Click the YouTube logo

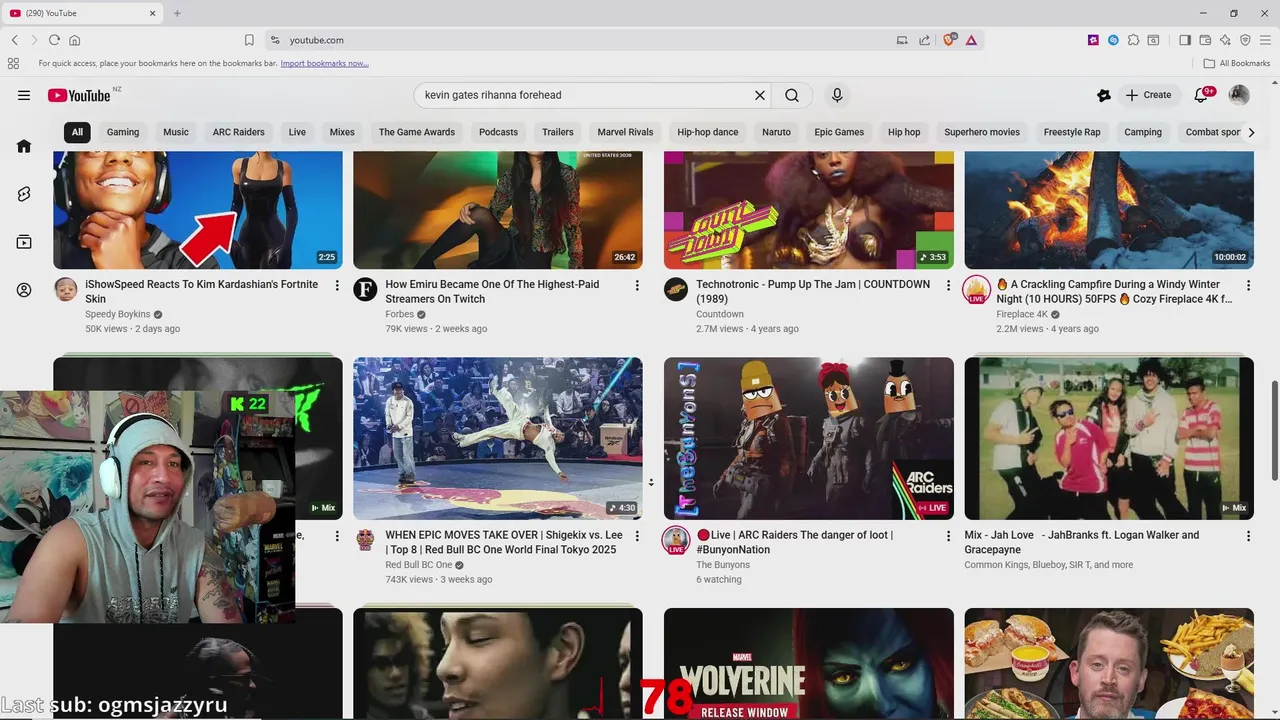pyautogui.click(x=79, y=95)
